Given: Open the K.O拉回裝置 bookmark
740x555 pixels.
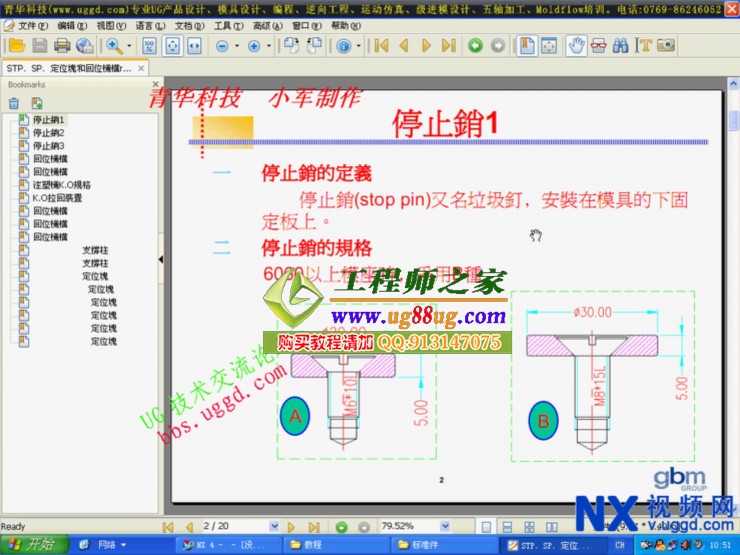Looking at the screenshot, I should coord(57,198).
